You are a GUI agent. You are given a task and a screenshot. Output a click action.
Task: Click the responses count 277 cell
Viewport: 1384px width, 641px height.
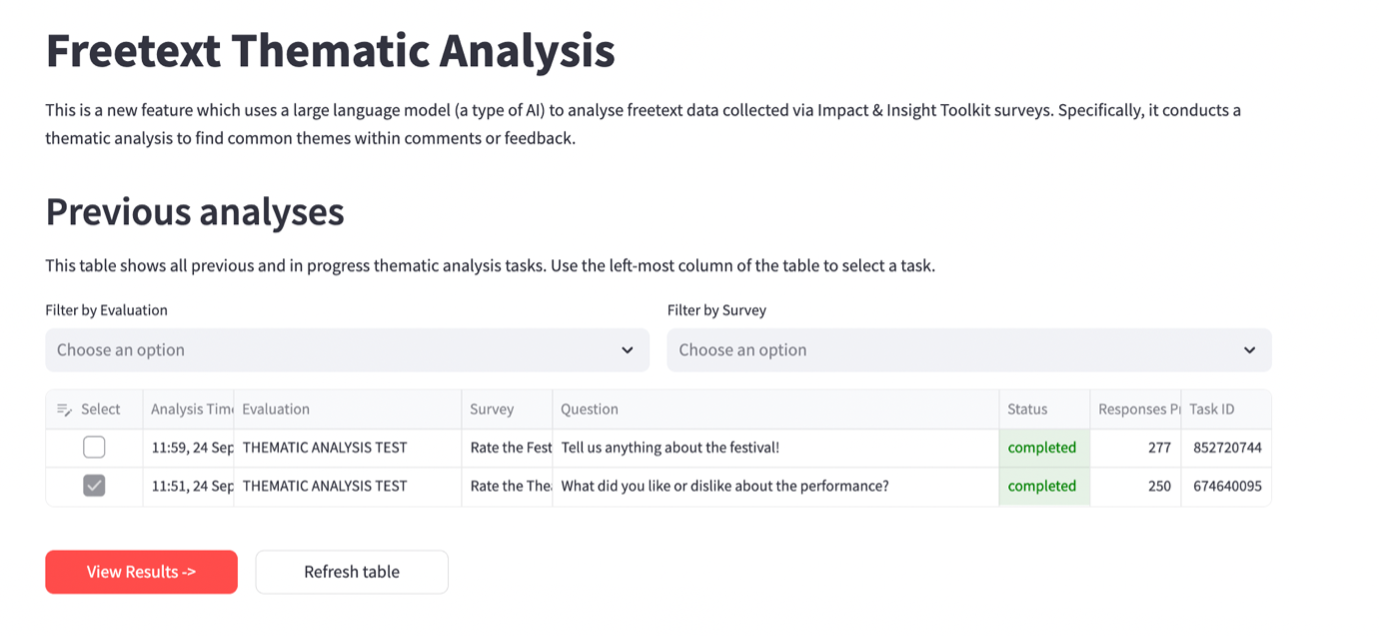1159,447
